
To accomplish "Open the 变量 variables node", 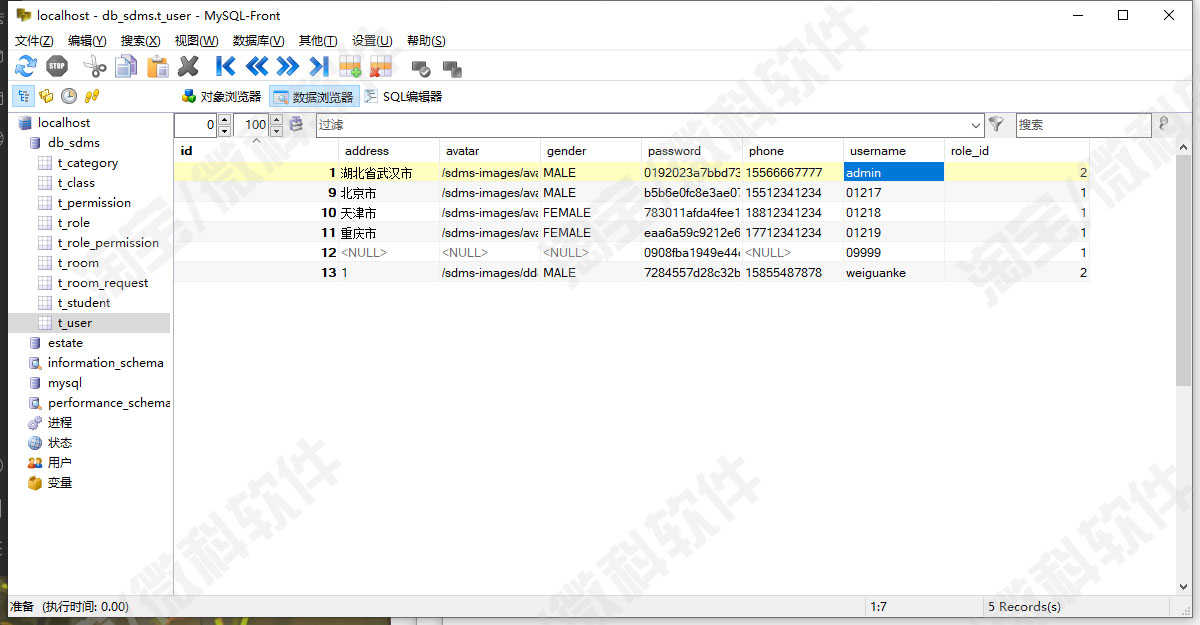I will tap(60, 482).
